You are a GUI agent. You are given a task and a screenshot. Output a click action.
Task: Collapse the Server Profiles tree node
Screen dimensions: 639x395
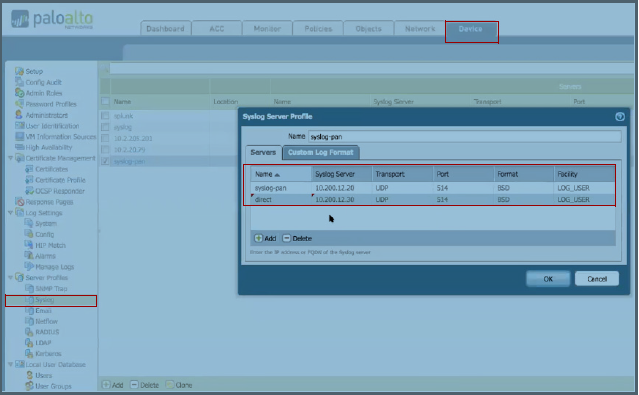[x=11, y=278]
